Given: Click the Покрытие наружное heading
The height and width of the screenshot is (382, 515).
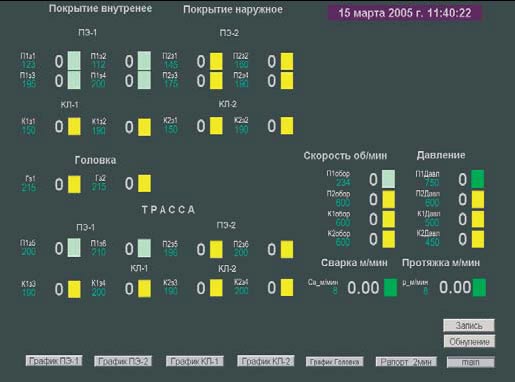Looking at the screenshot, I should pyautogui.click(x=233, y=9).
